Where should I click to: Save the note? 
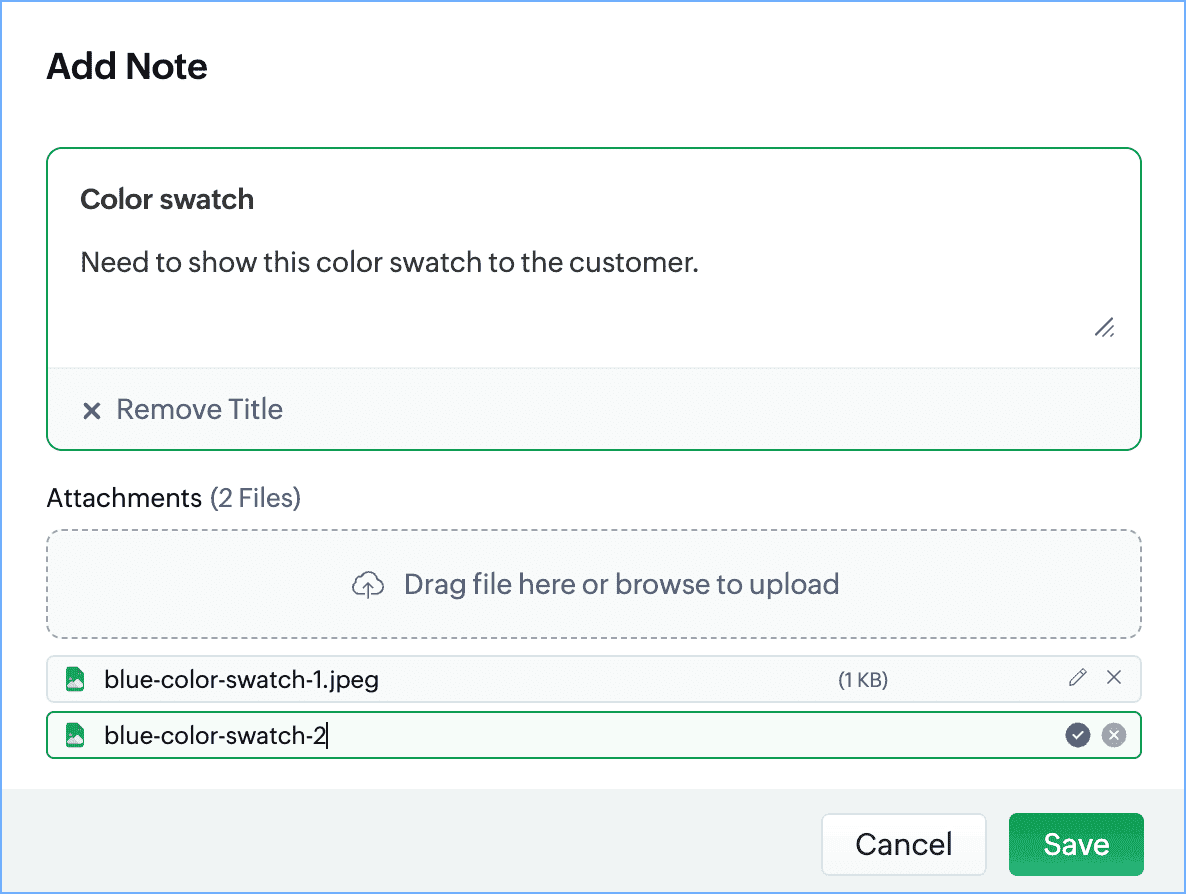(x=1075, y=844)
